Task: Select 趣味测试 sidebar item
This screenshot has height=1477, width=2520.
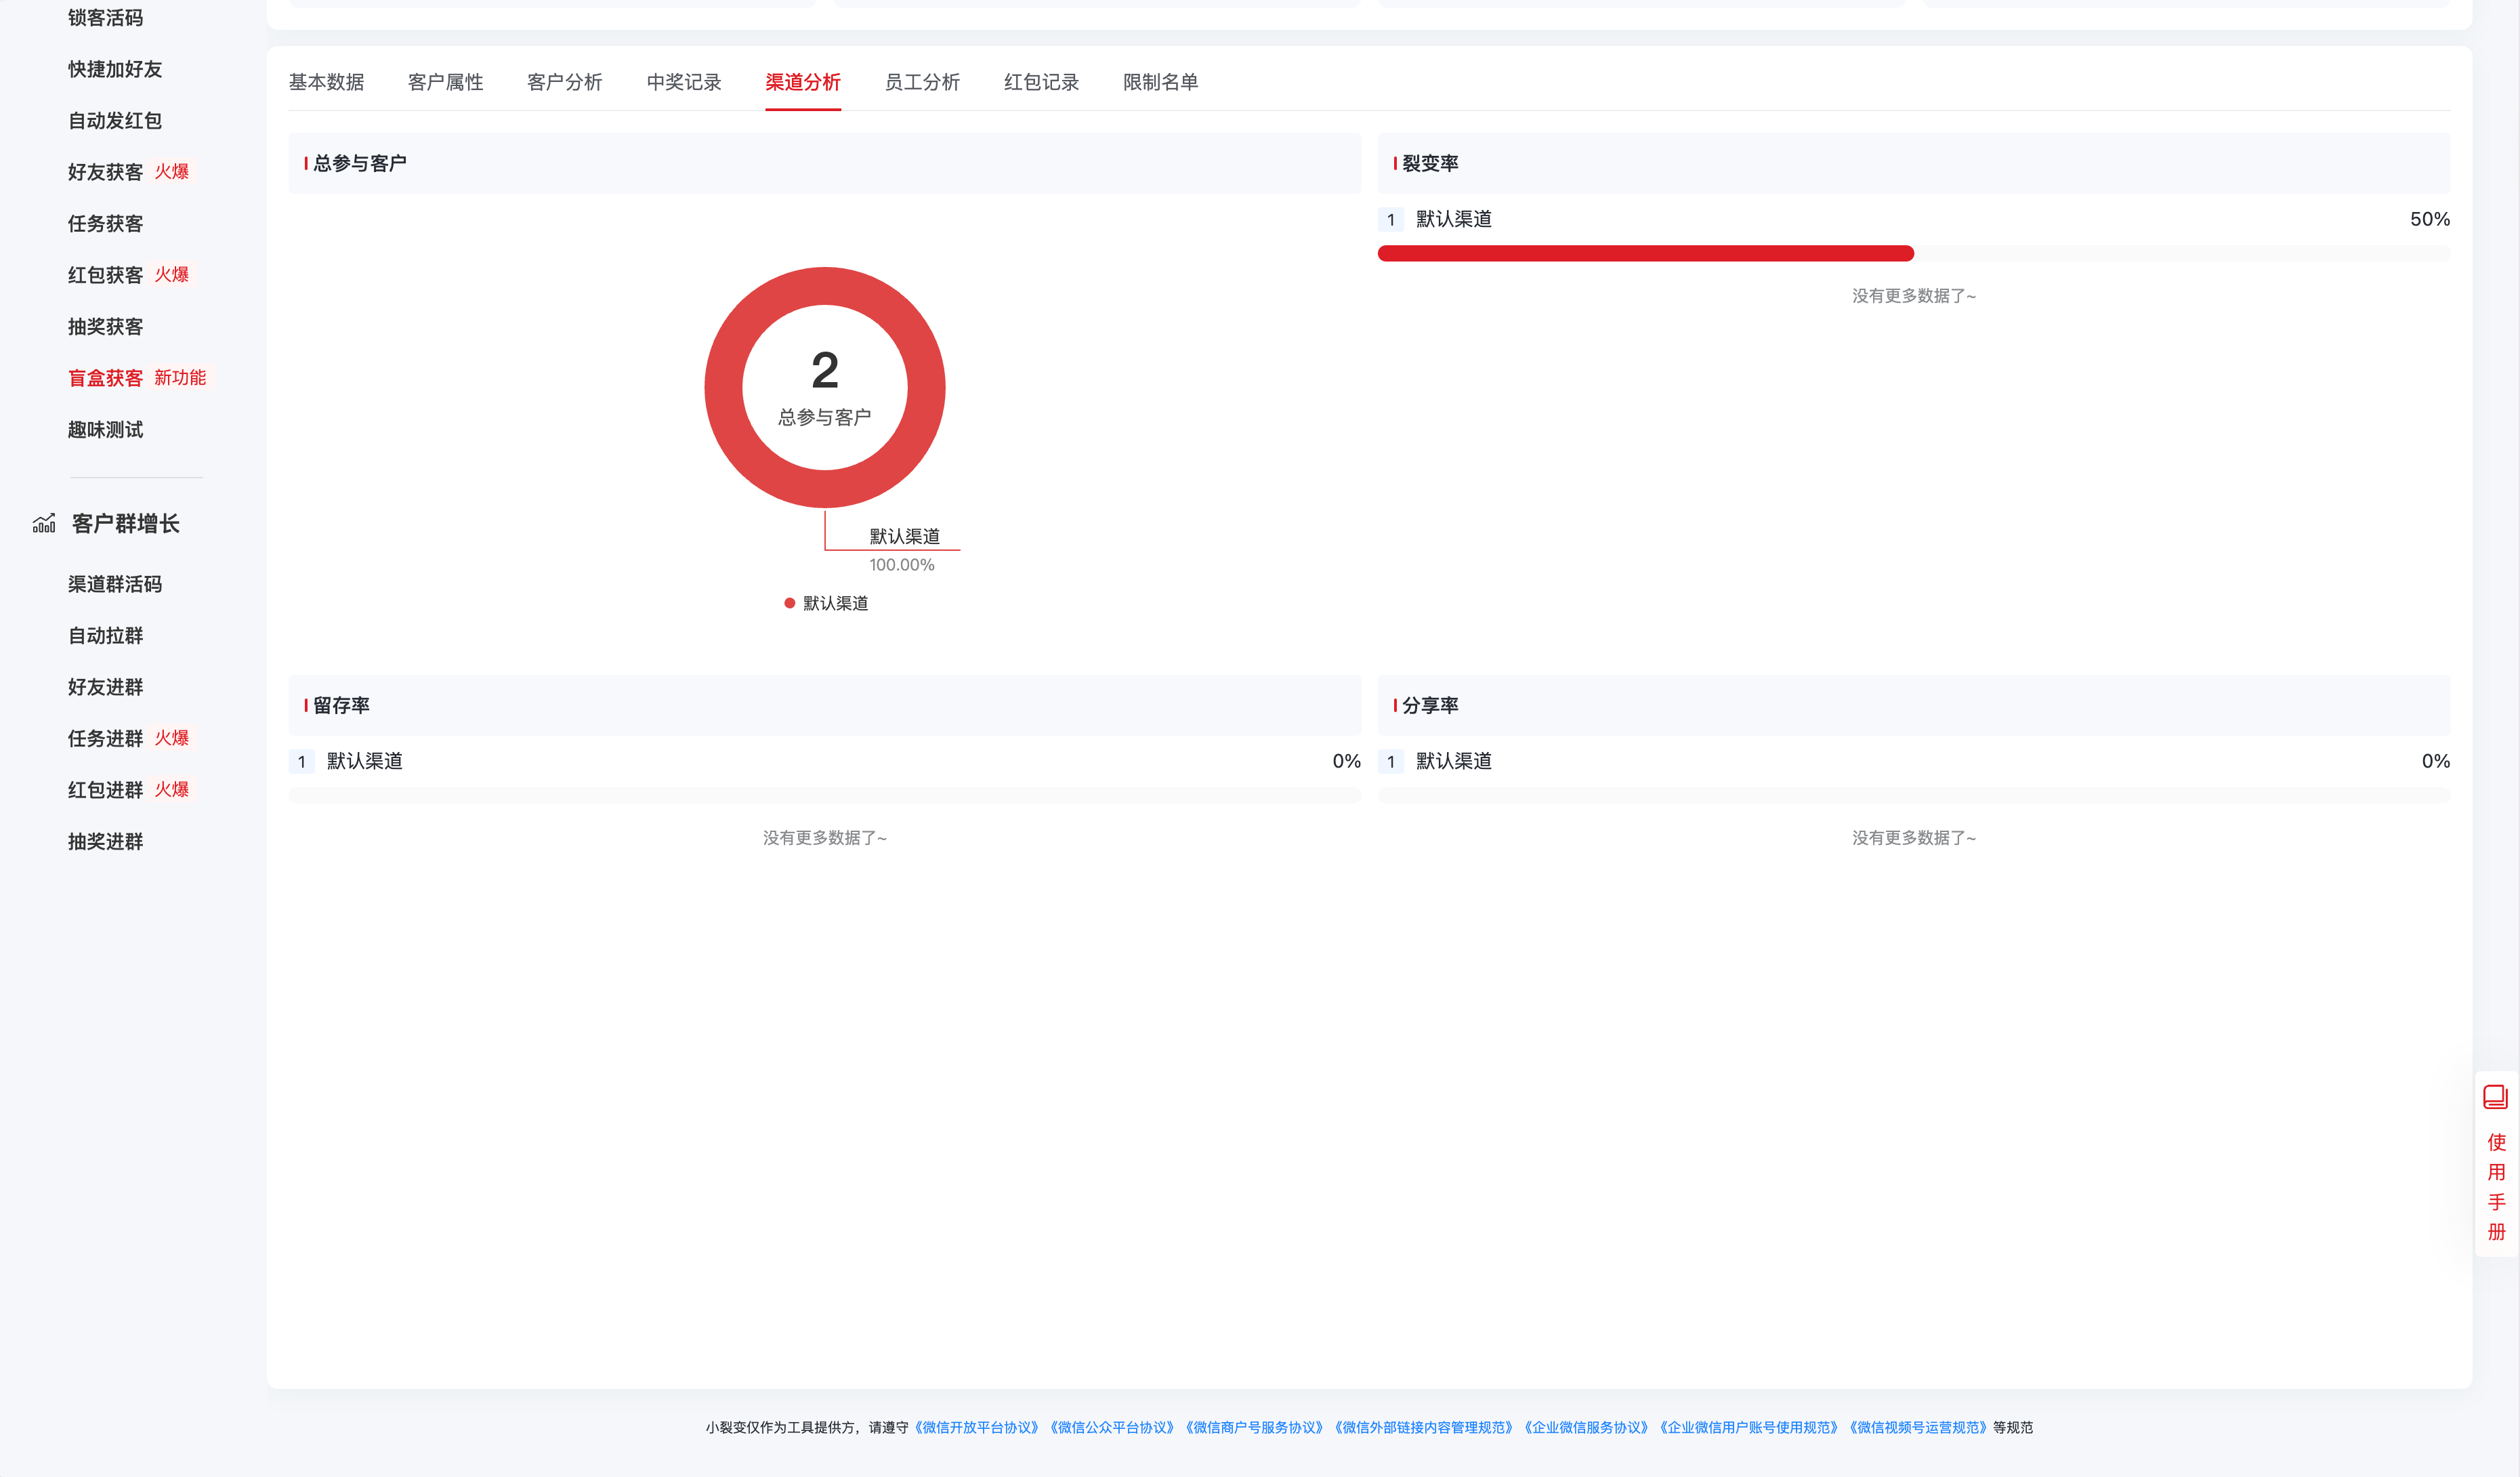Action: click(105, 430)
